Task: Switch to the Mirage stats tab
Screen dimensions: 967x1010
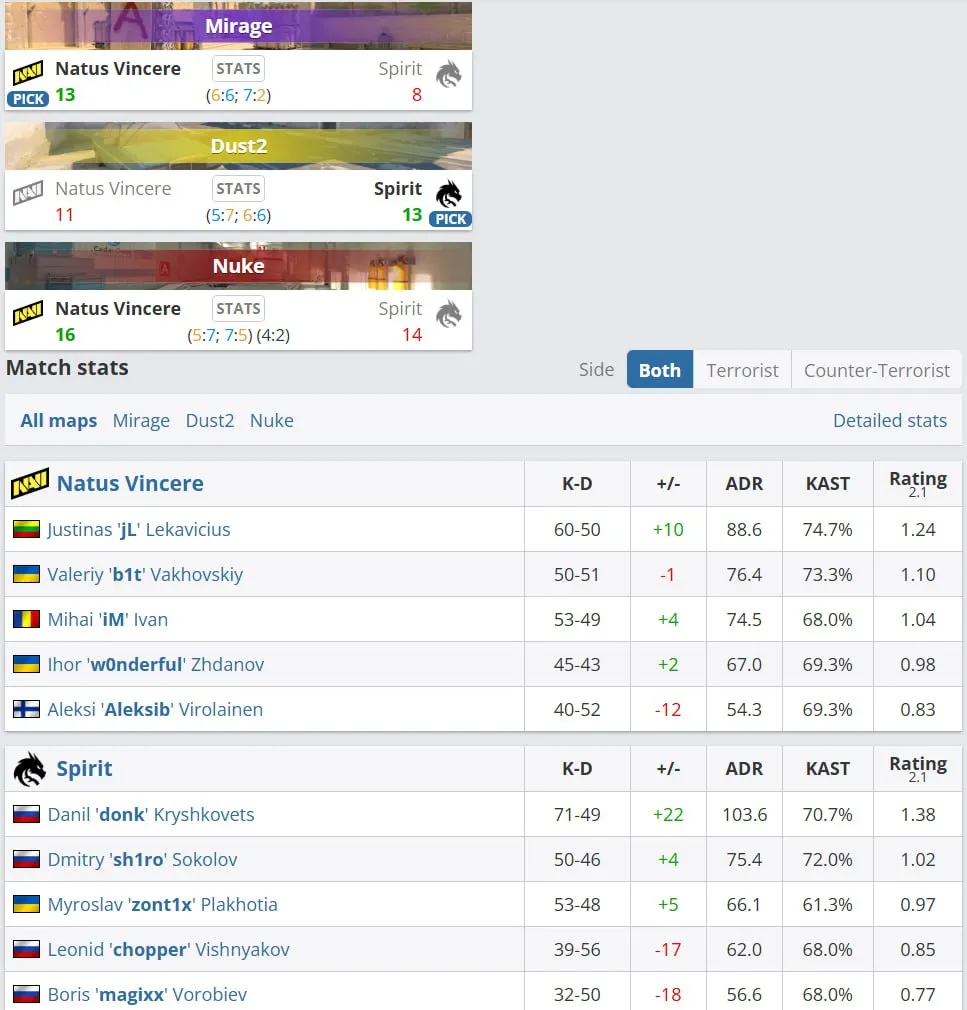Action: 141,421
